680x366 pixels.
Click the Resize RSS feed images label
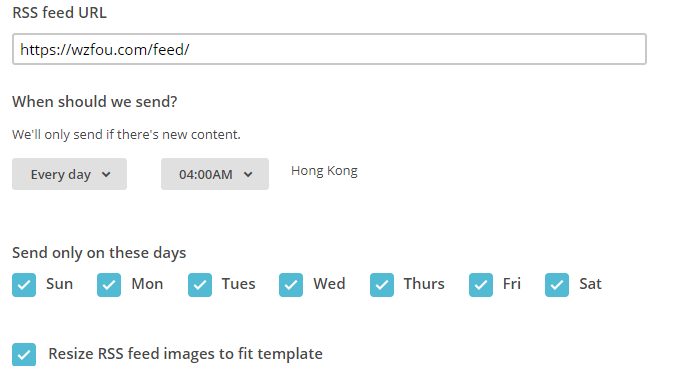pyautogui.click(x=186, y=354)
